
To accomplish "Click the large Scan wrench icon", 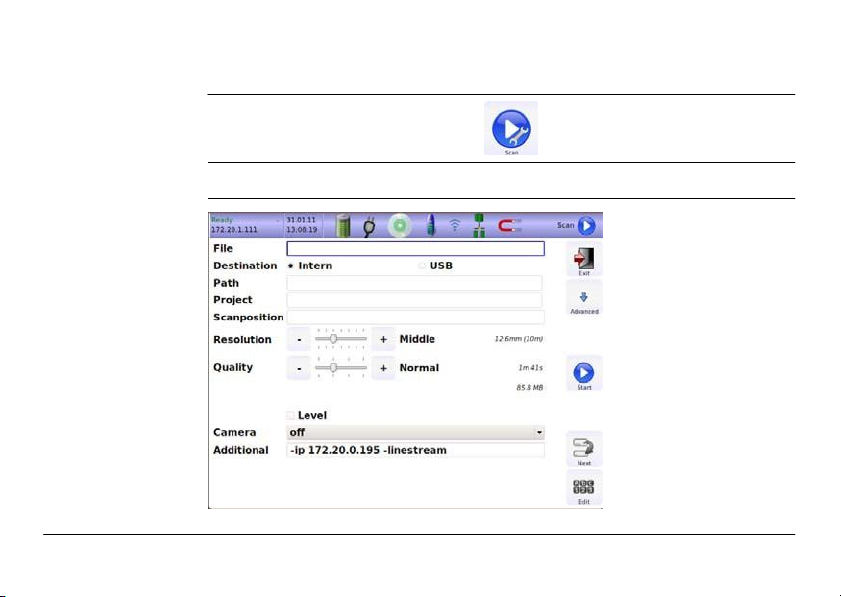I will point(510,127).
